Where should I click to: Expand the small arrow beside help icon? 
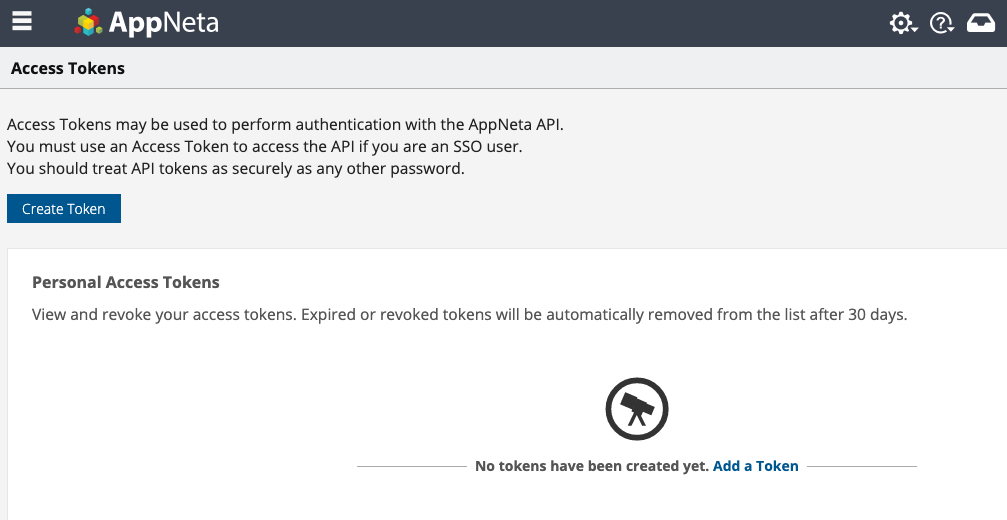tap(953, 30)
